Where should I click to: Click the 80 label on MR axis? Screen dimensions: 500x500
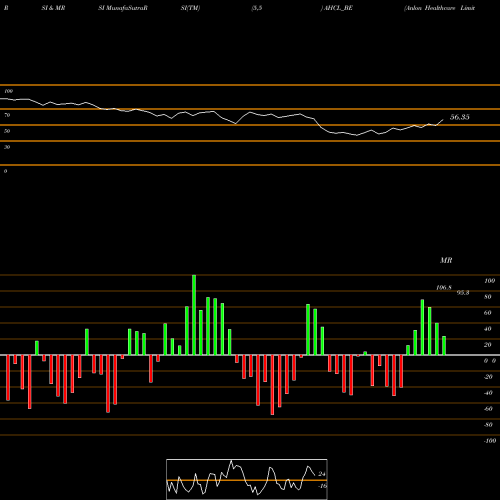(488, 297)
